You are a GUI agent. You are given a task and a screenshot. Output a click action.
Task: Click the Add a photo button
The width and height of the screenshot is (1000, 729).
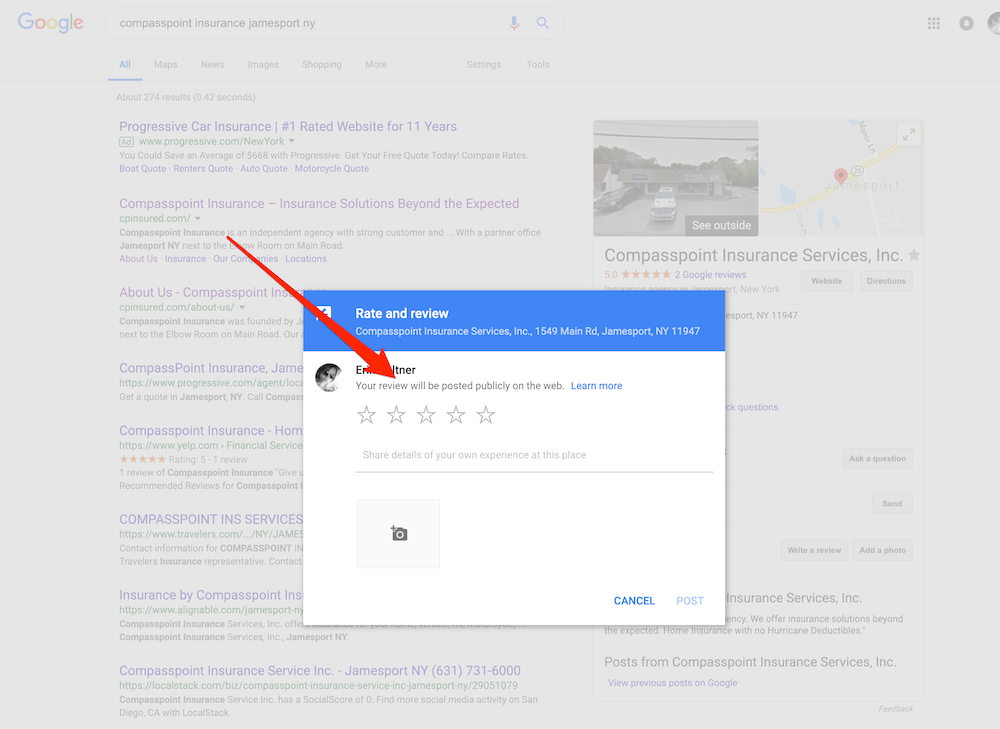883,550
